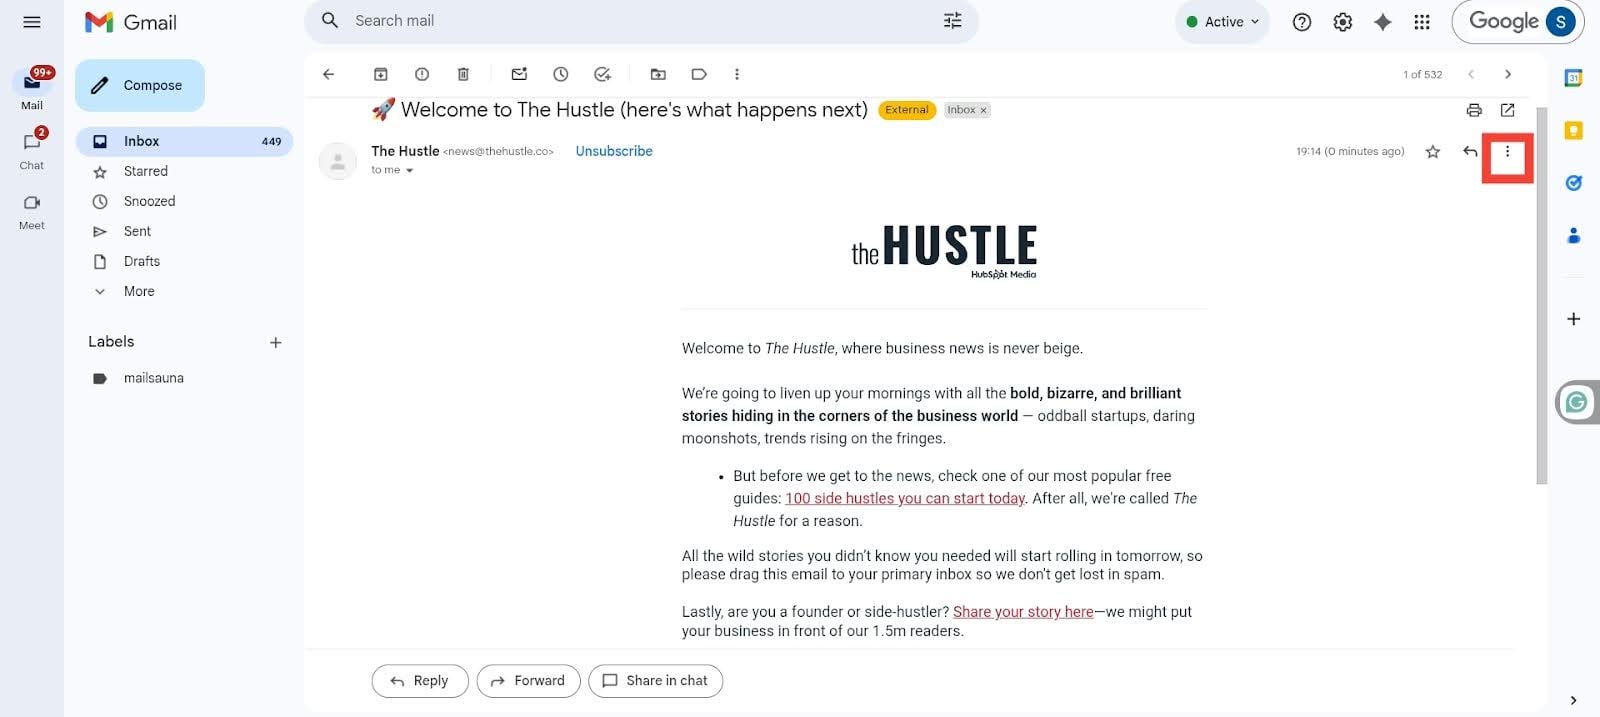Open the Meet section in left rail
The image size is (1600, 717).
(32, 210)
